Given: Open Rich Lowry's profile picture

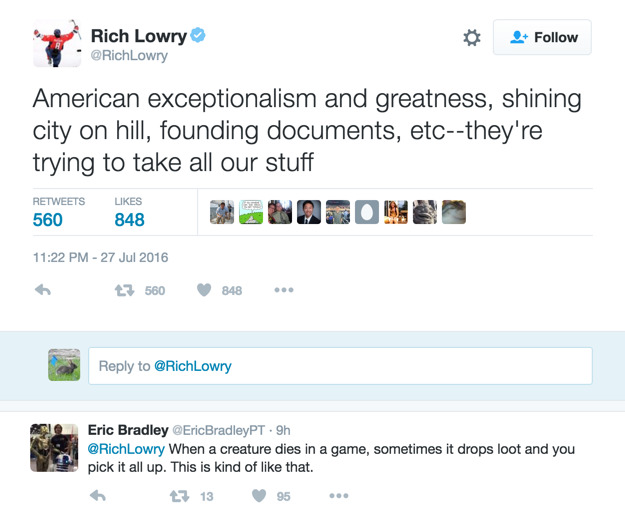Looking at the screenshot, I should point(57,43).
